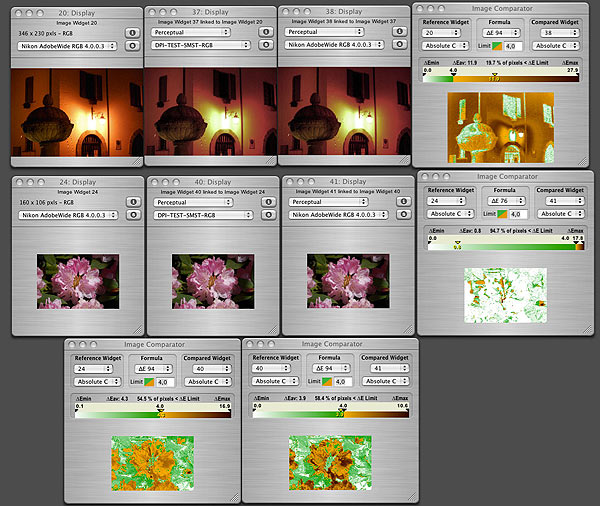Open Perceptual rendering intent dropdown in 38: Display
This screenshot has width=600, height=506.
(324, 32)
